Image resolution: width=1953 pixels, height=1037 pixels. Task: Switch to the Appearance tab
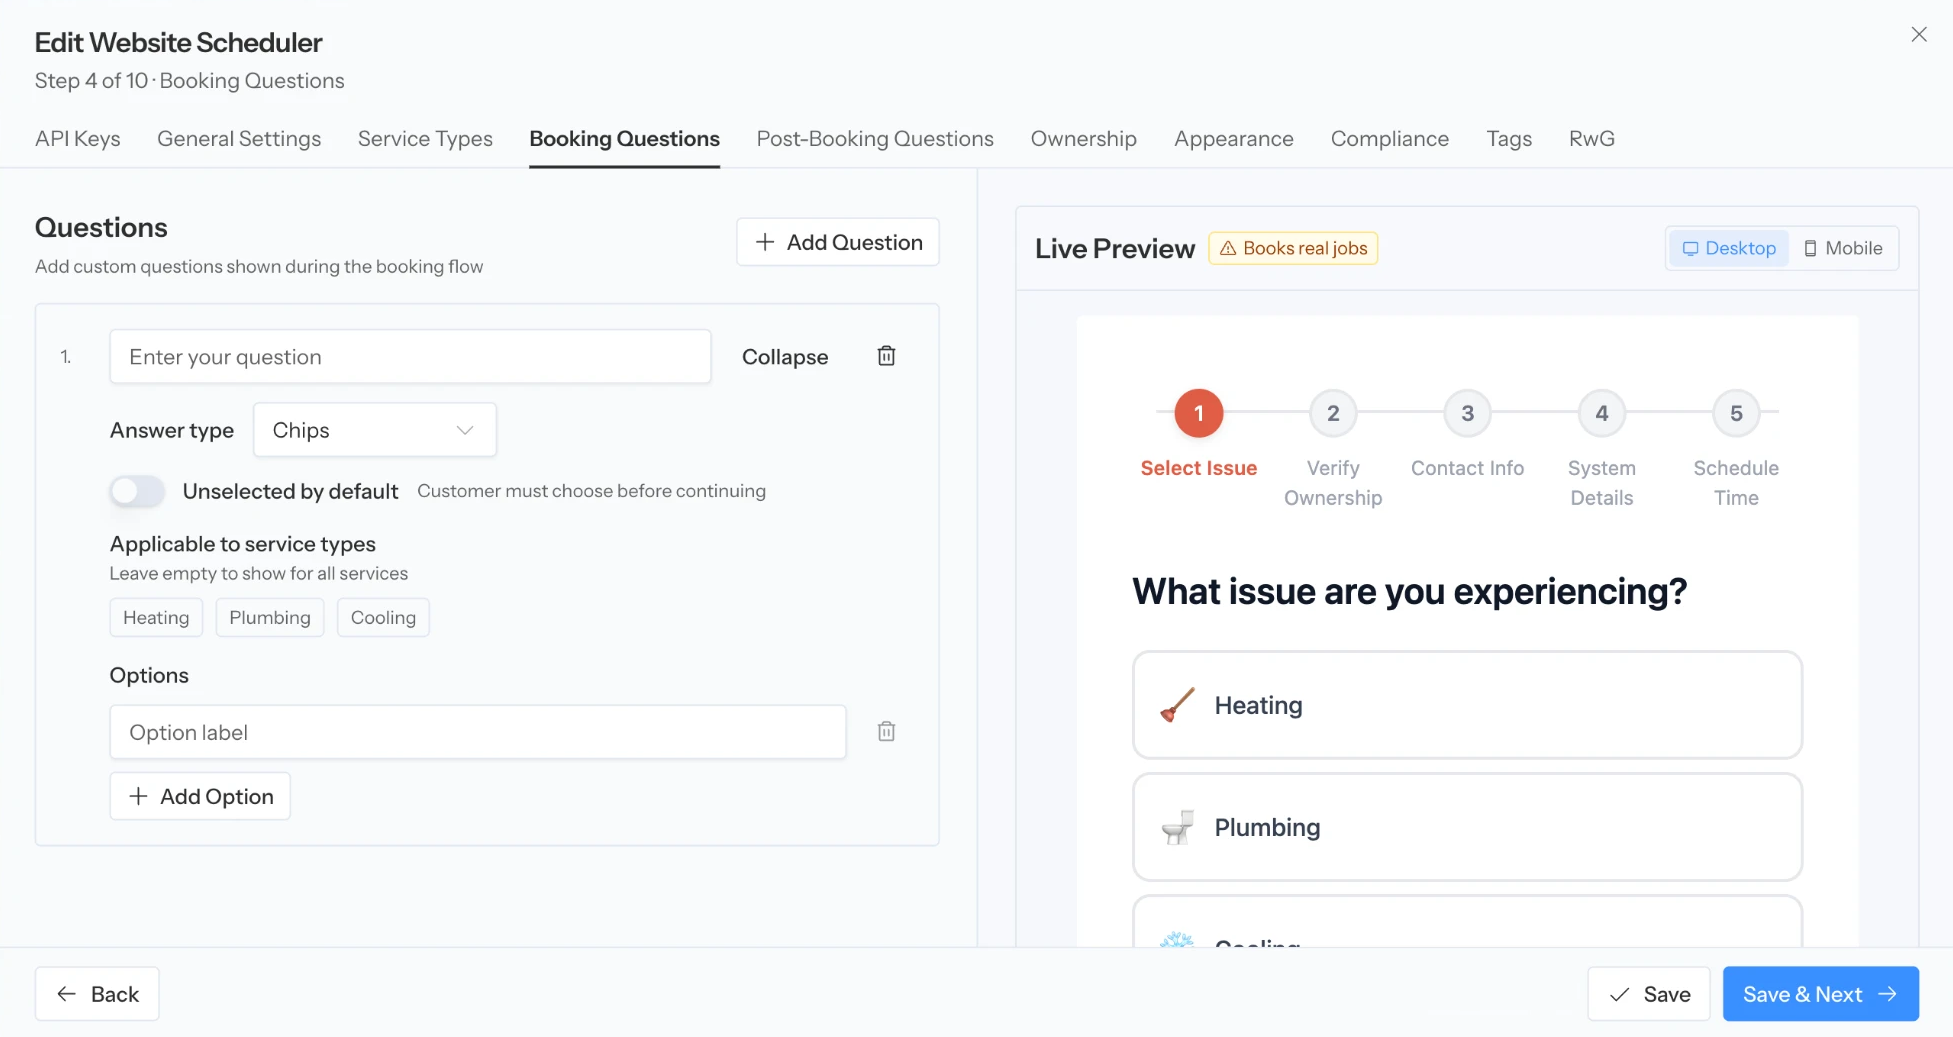tap(1234, 139)
